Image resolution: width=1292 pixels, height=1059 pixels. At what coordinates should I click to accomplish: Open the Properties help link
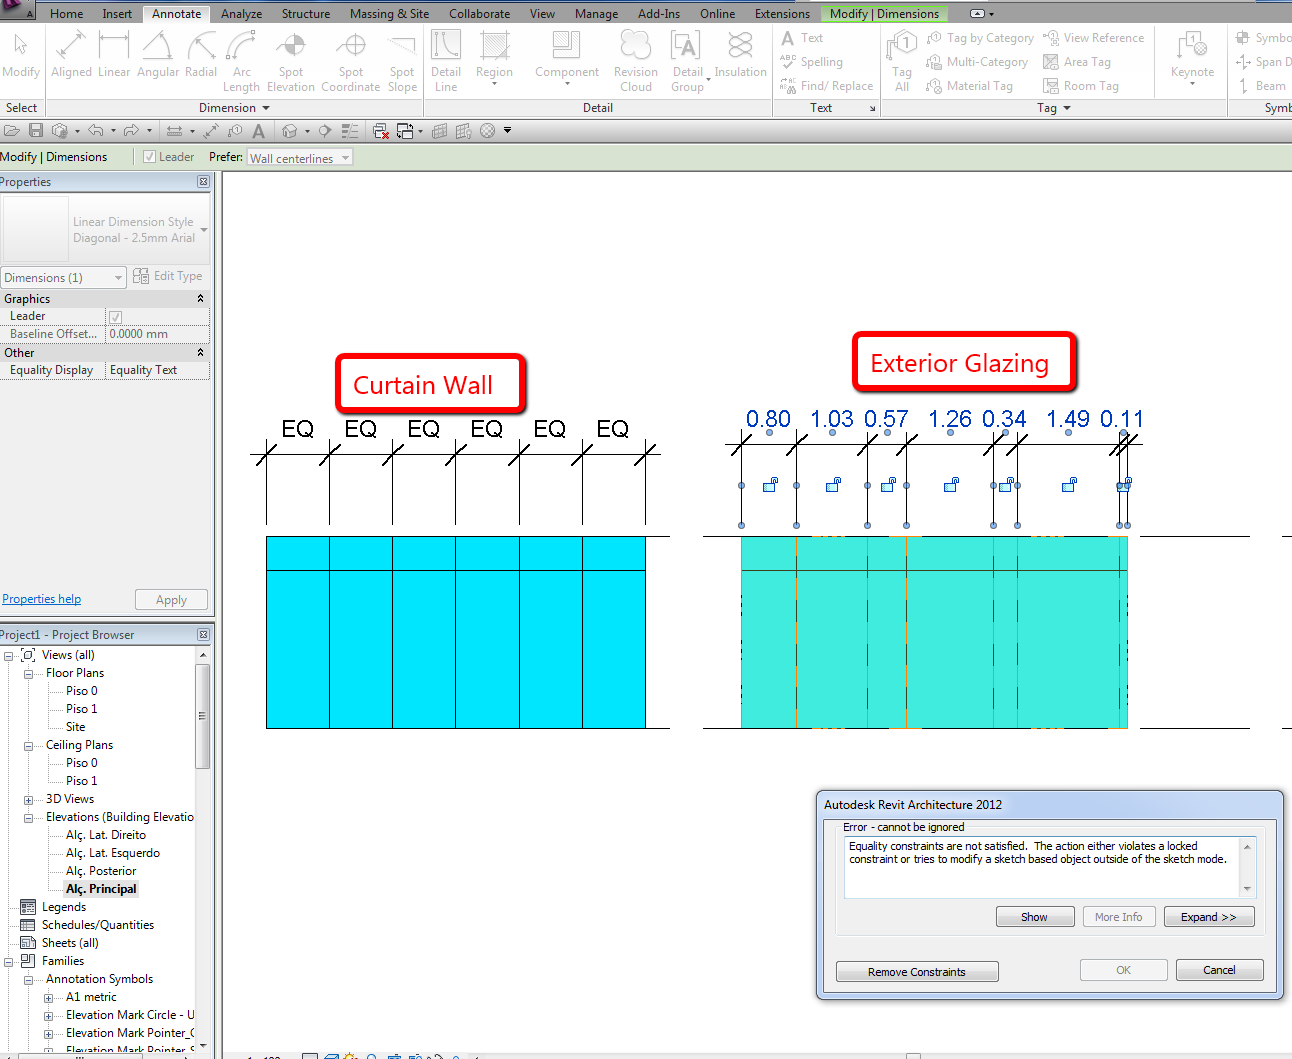click(42, 599)
